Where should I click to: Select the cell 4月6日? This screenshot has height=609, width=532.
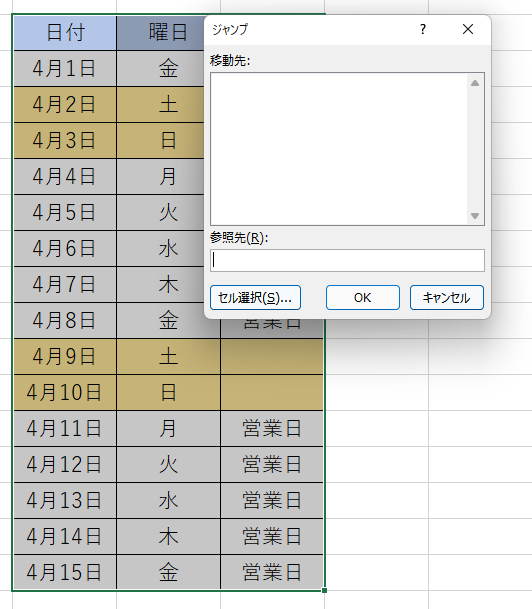tap(65, 248)
